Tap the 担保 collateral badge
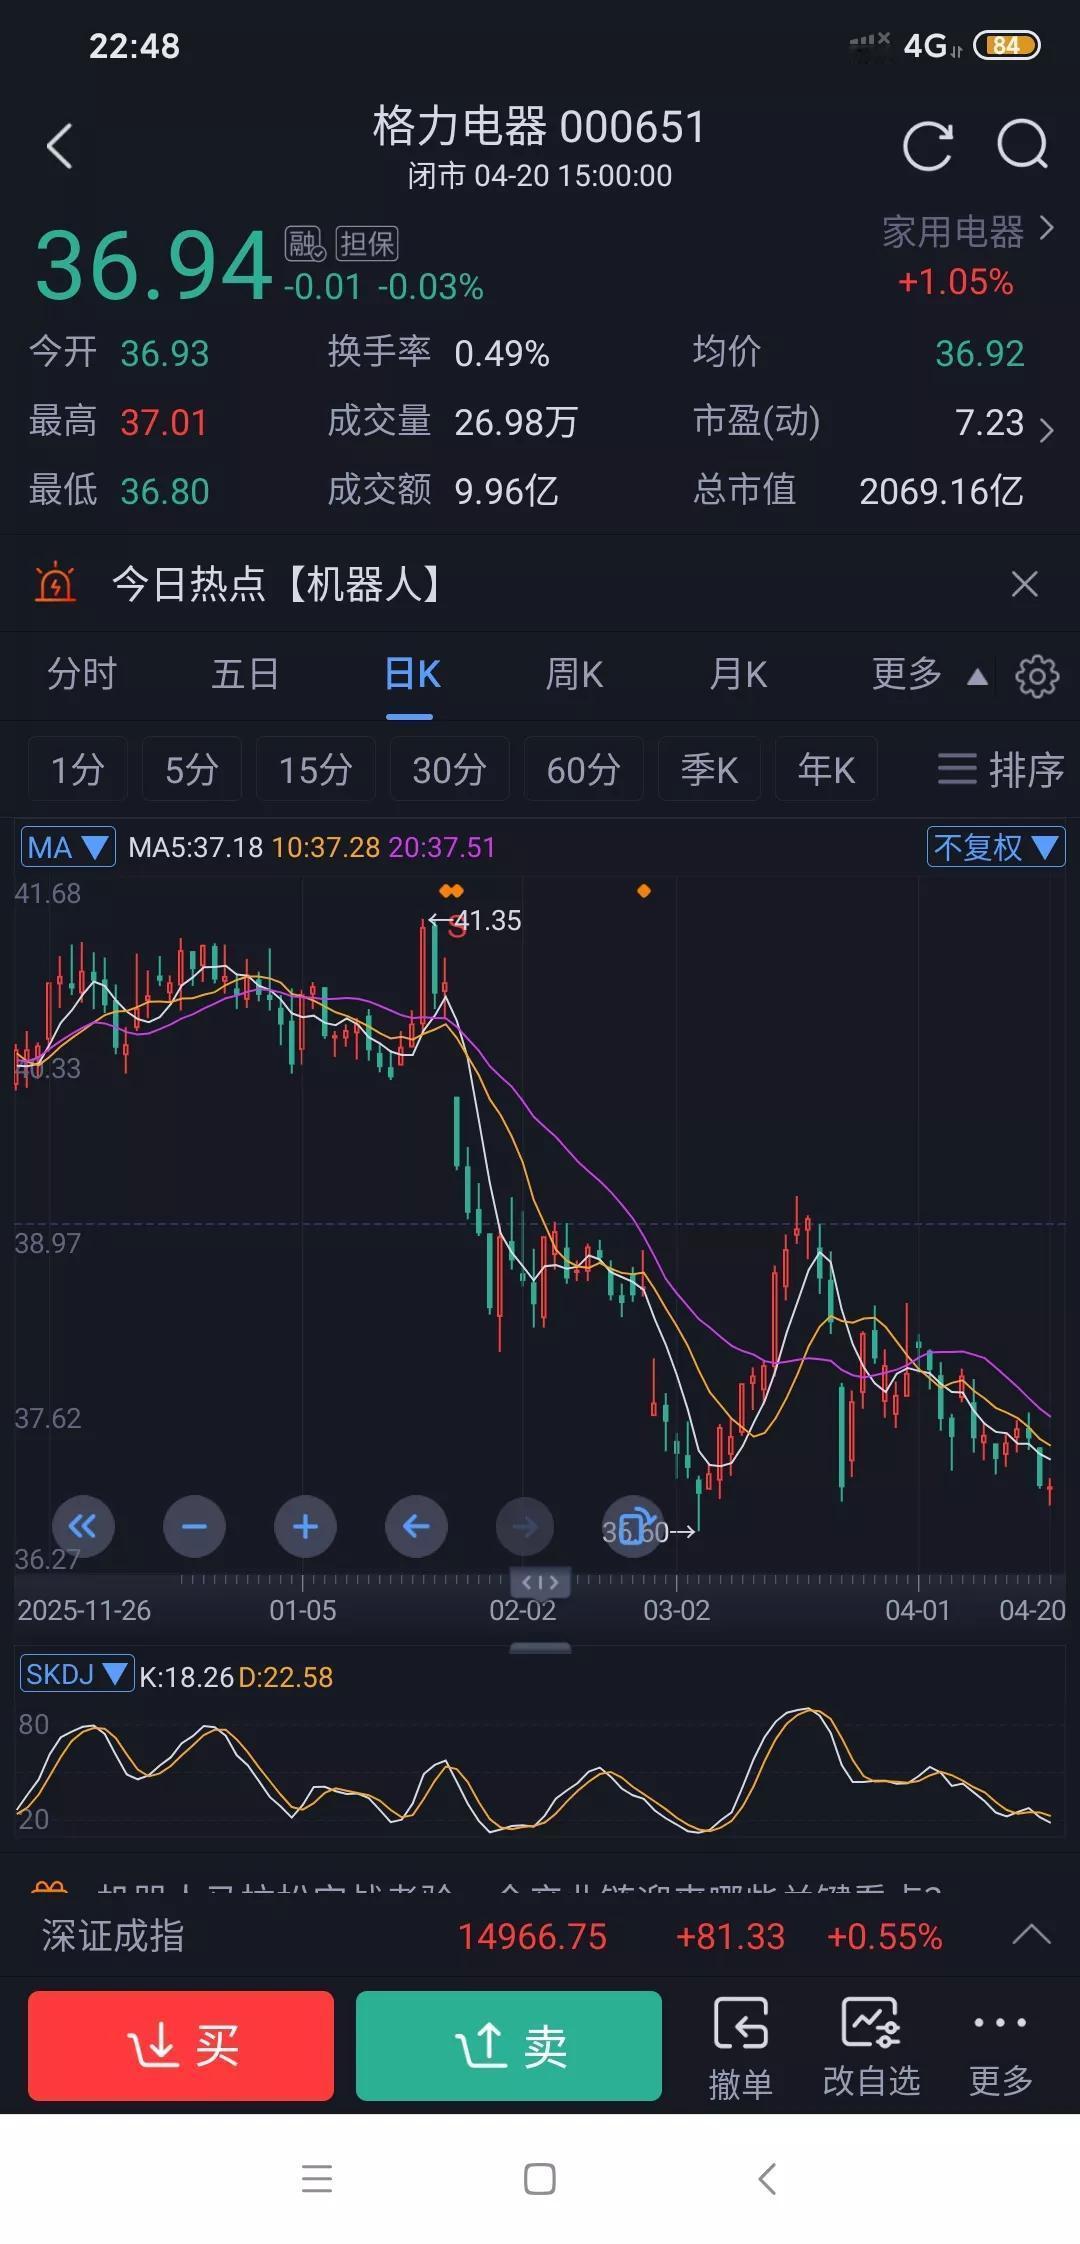Viewport: 1080px width, 2244px height. tap(367, 244)
